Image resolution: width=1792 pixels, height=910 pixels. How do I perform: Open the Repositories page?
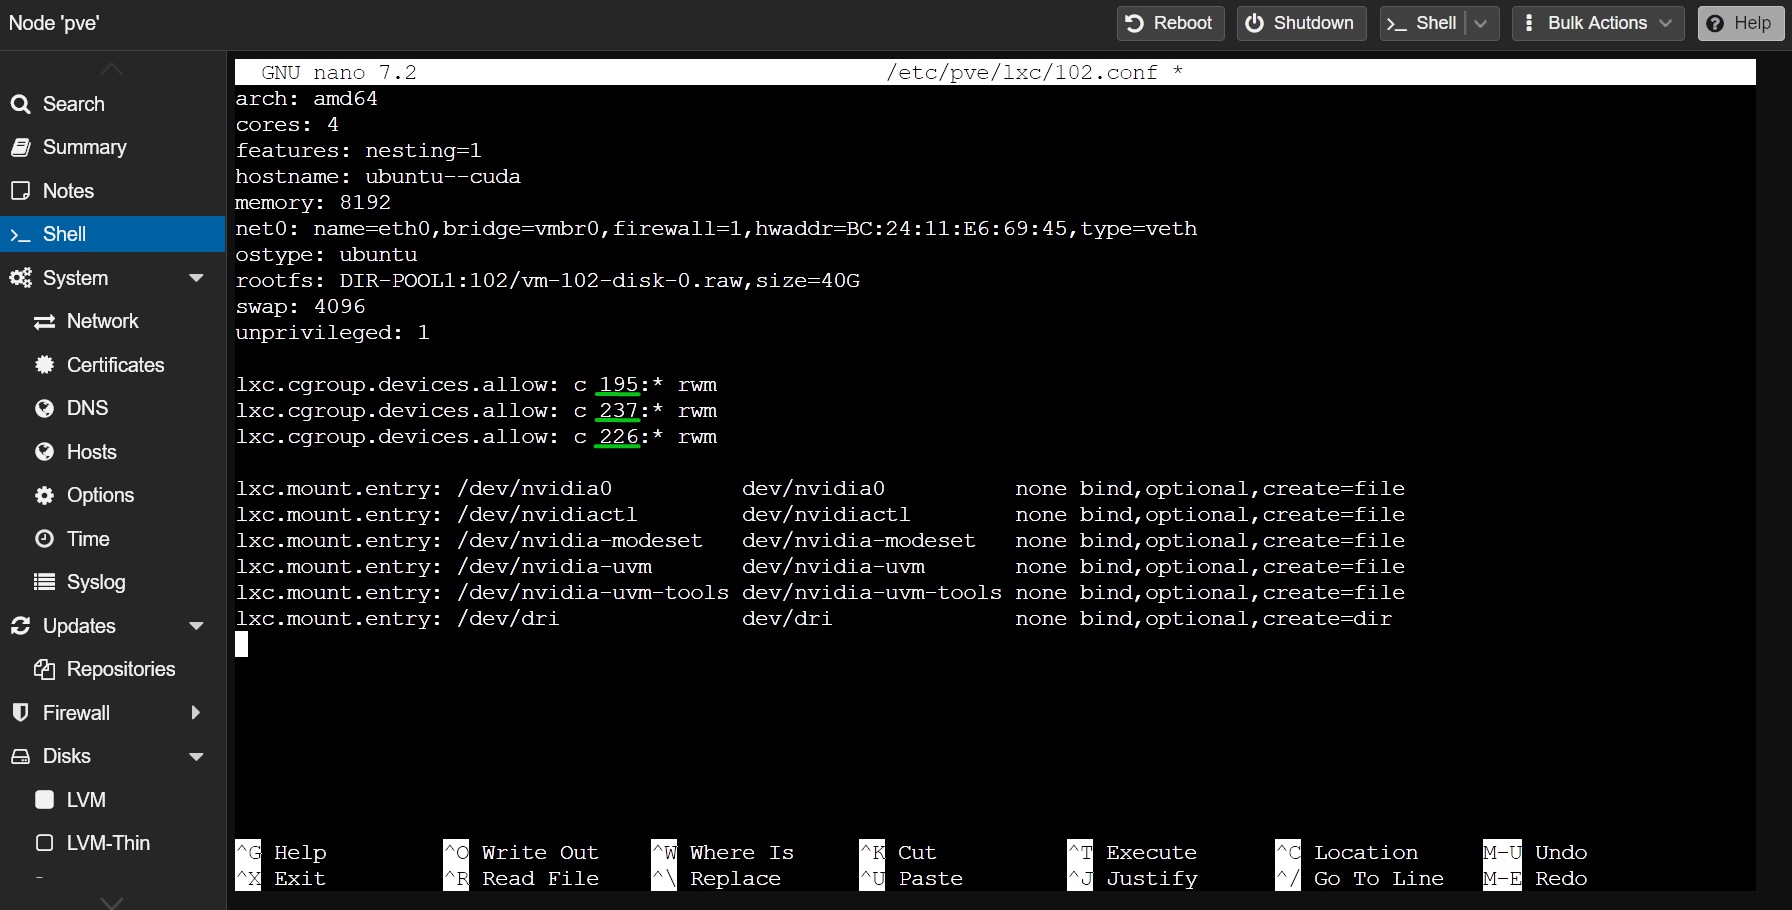point(113,669)
